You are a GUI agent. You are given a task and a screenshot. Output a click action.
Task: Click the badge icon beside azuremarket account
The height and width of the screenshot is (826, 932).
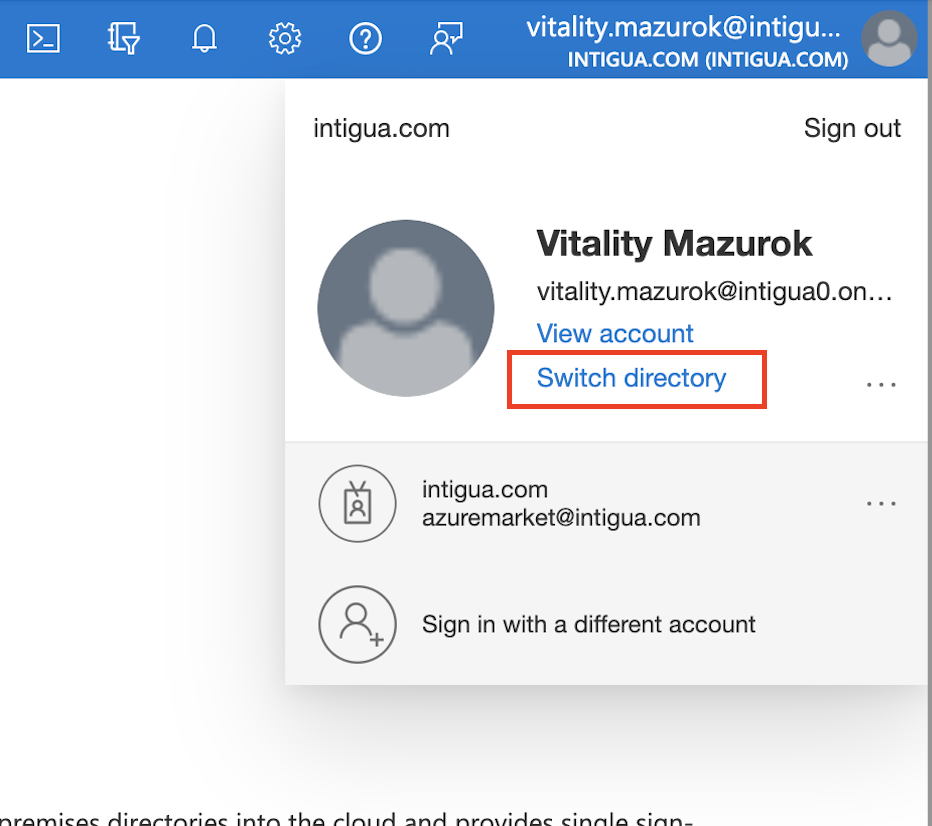(357, 504)
